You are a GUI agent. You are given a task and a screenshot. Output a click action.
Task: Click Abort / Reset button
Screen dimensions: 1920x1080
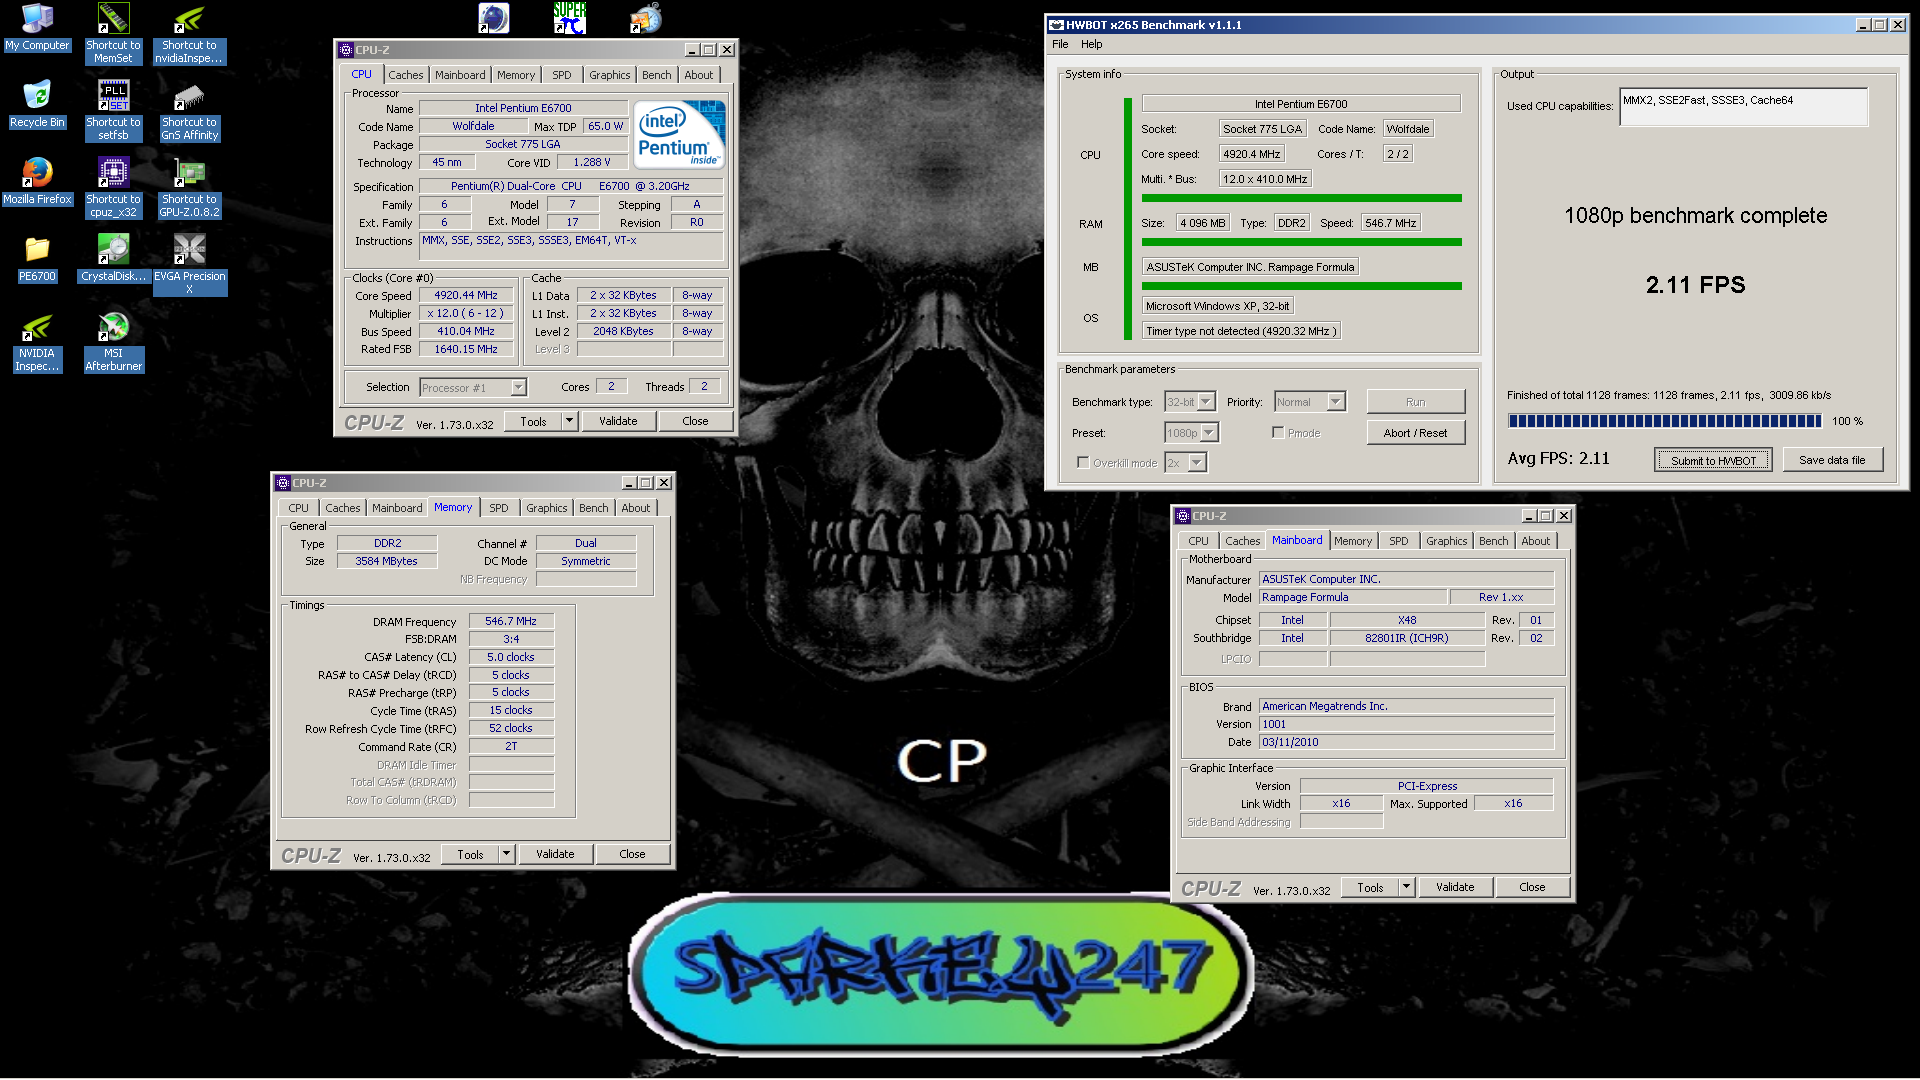click(x=1415, y=433)
